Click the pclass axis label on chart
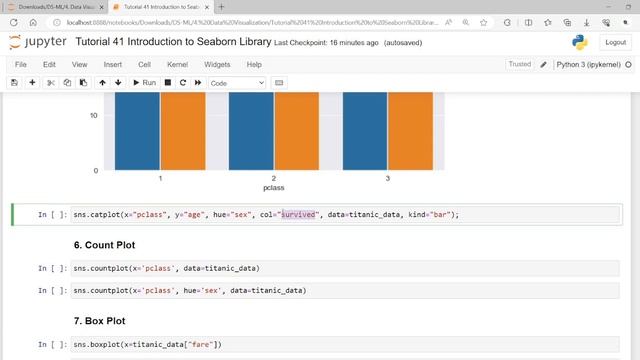 point(273,188)
